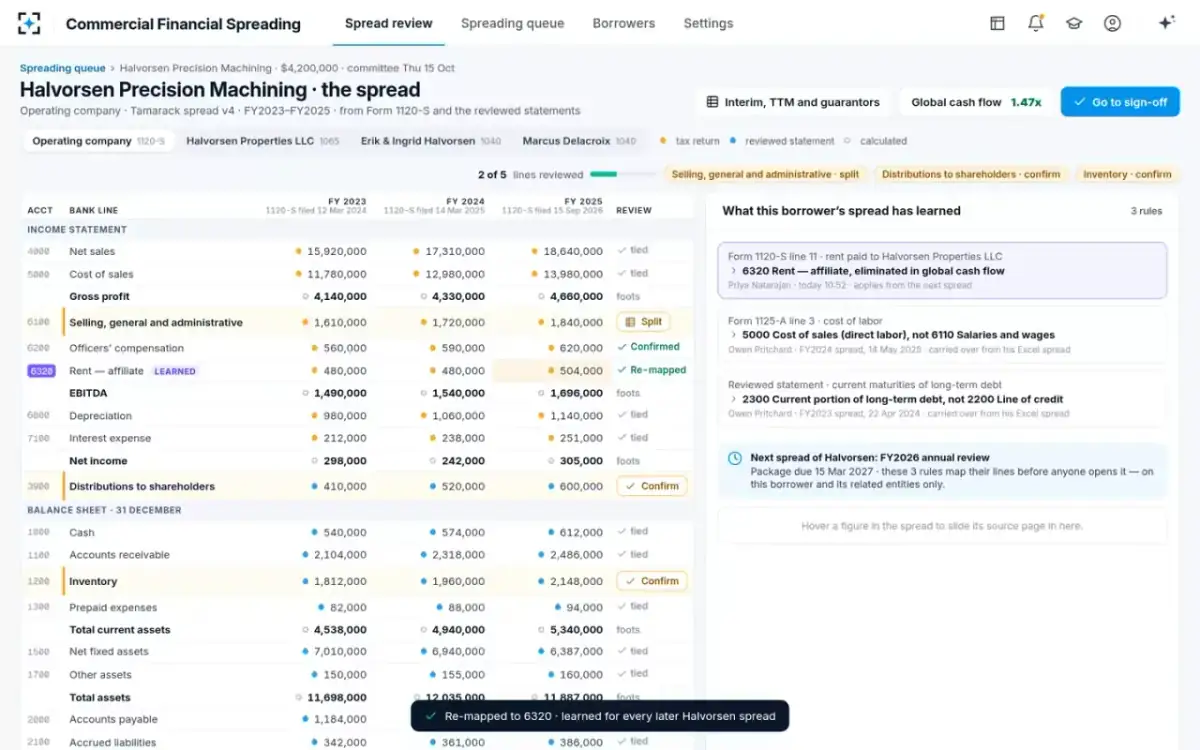
Task: Click the orange source dot beside 15,920,000
Action: (298, 251)
